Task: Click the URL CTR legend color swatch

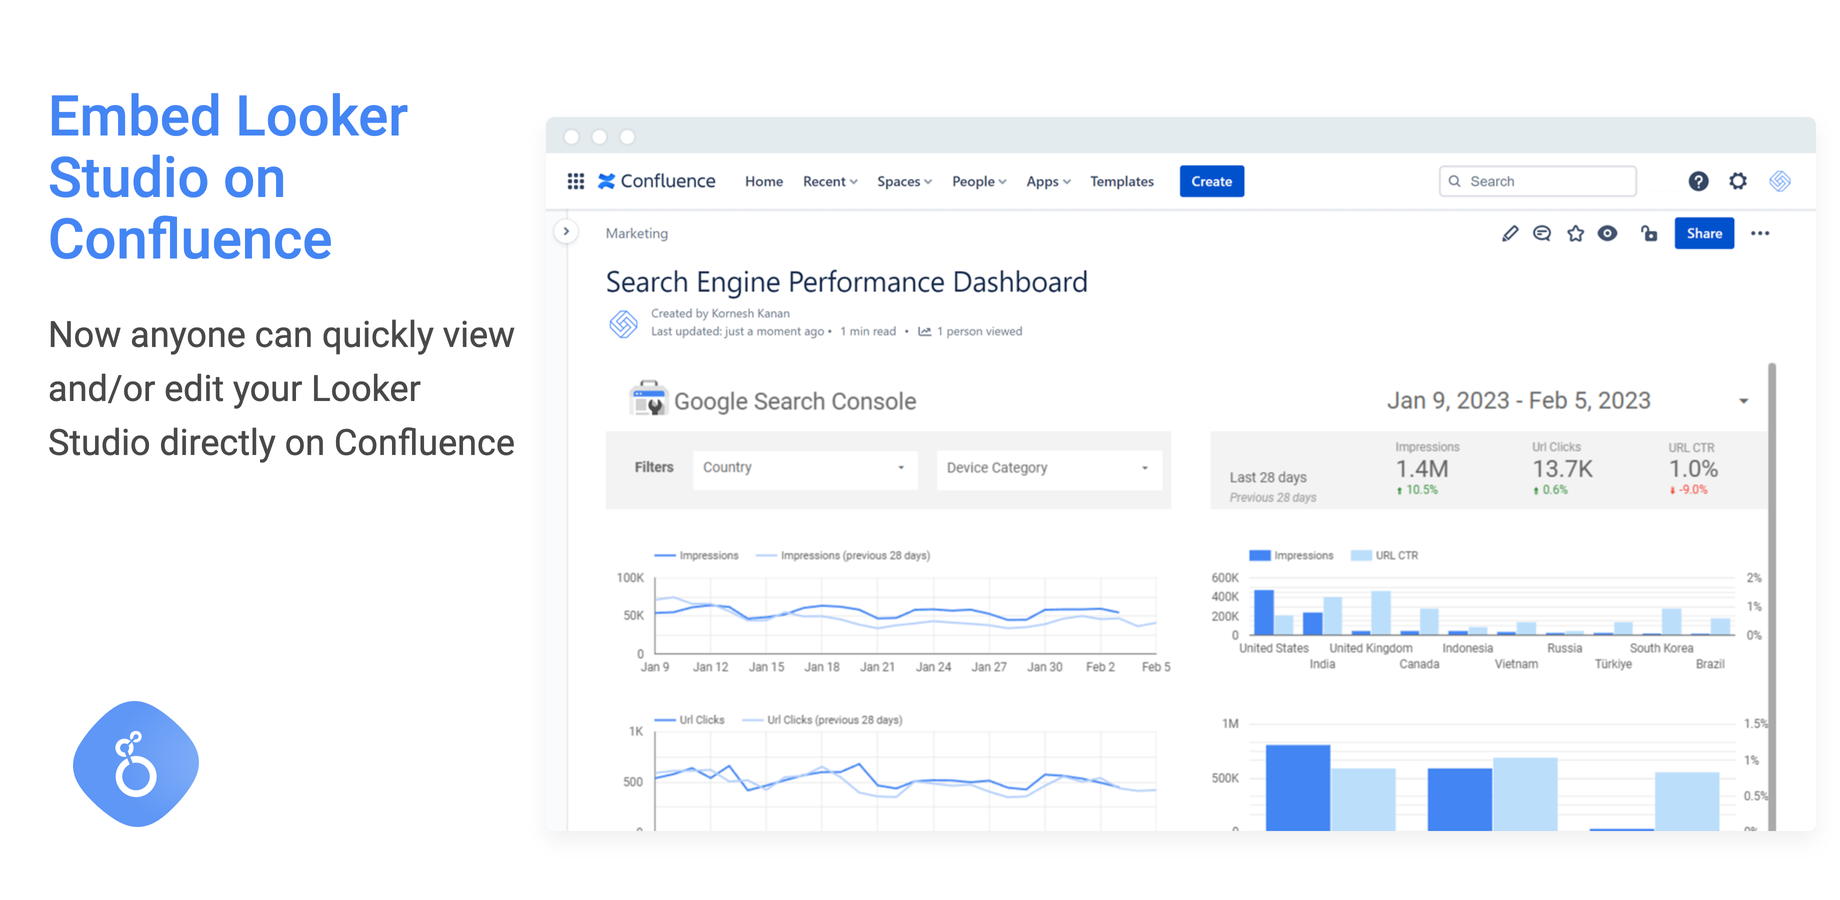Action: (x=1361, y=555)
